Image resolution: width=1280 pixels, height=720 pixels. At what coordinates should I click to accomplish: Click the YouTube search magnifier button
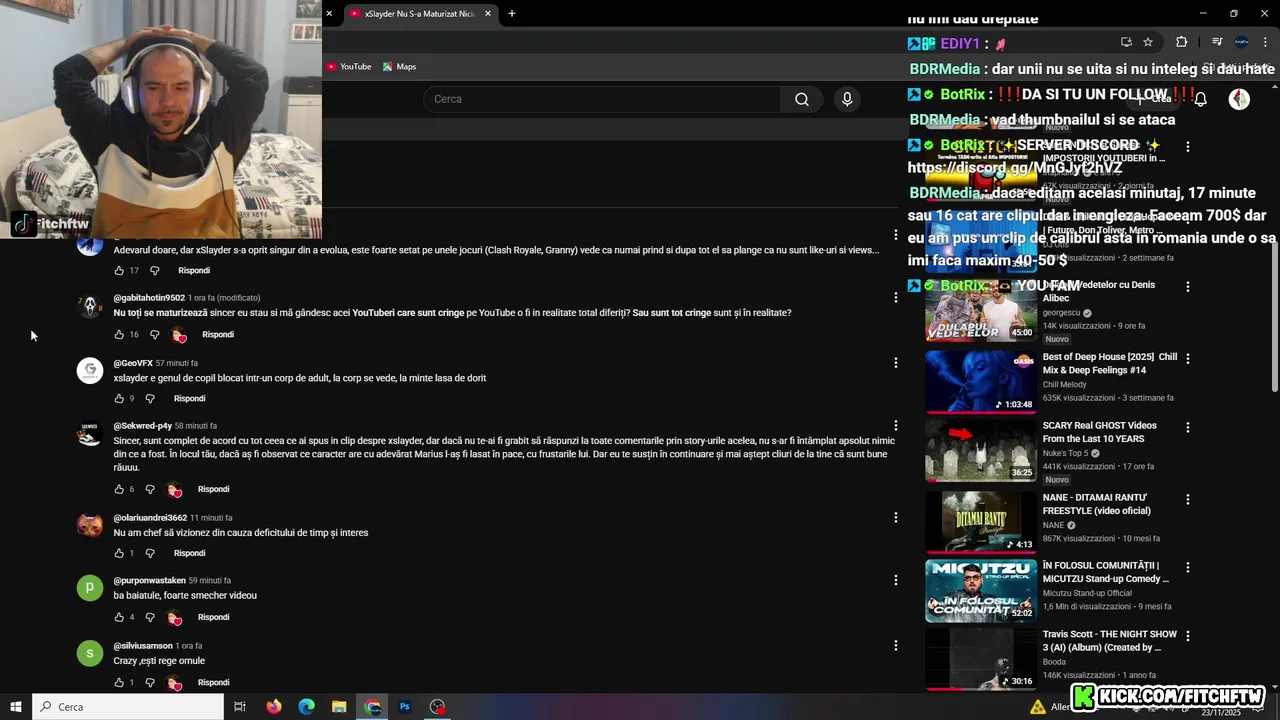(801, 99)
